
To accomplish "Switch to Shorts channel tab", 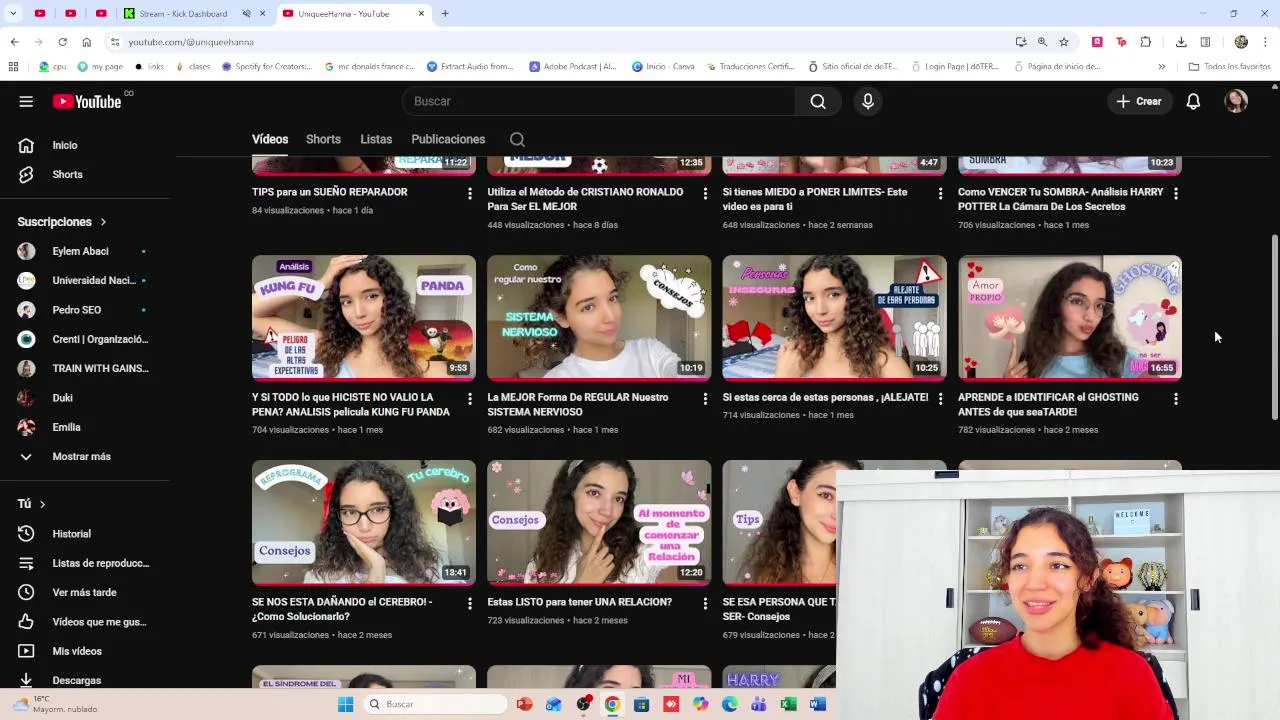I will (323, 139).
